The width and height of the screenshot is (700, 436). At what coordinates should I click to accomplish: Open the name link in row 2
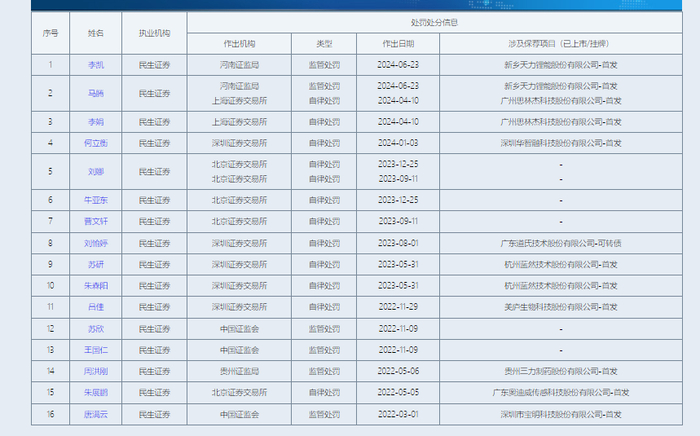96,93
